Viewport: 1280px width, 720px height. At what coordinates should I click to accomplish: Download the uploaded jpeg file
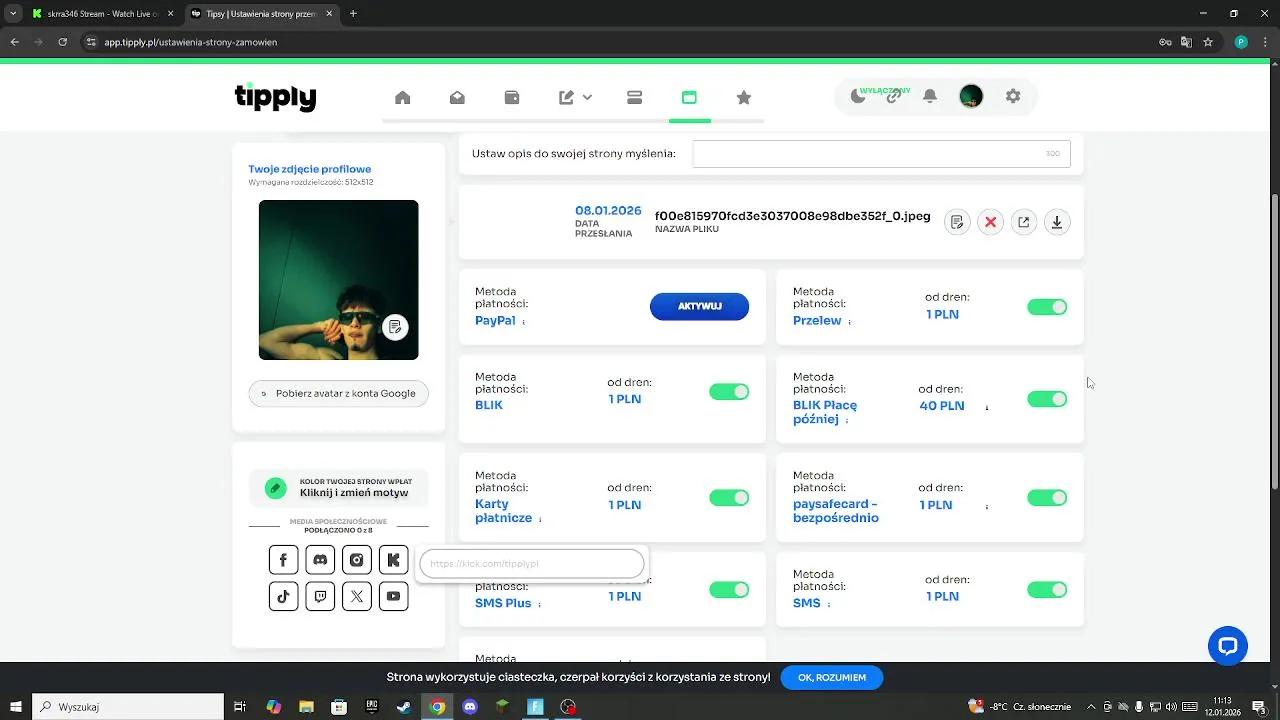click(x=1057, y=222)
